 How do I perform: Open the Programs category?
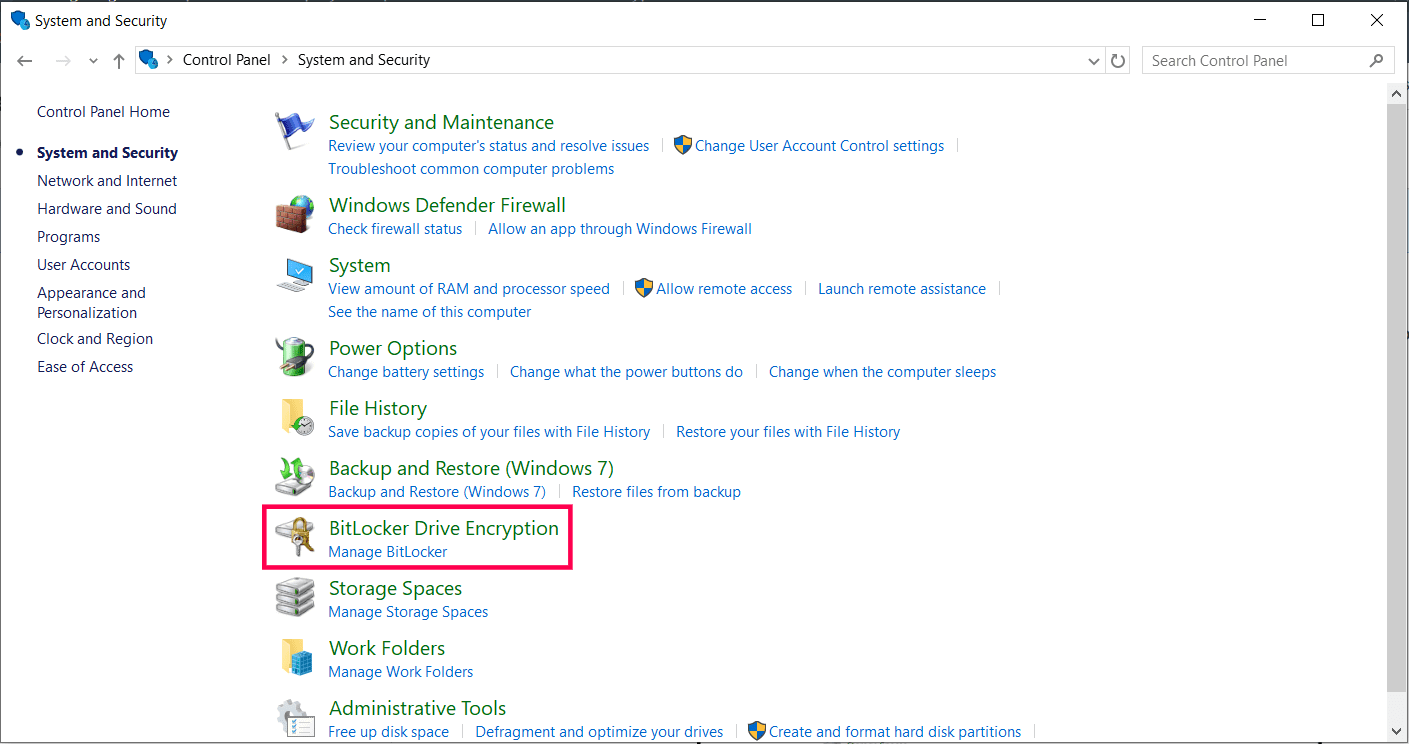(x=69, y=237)
